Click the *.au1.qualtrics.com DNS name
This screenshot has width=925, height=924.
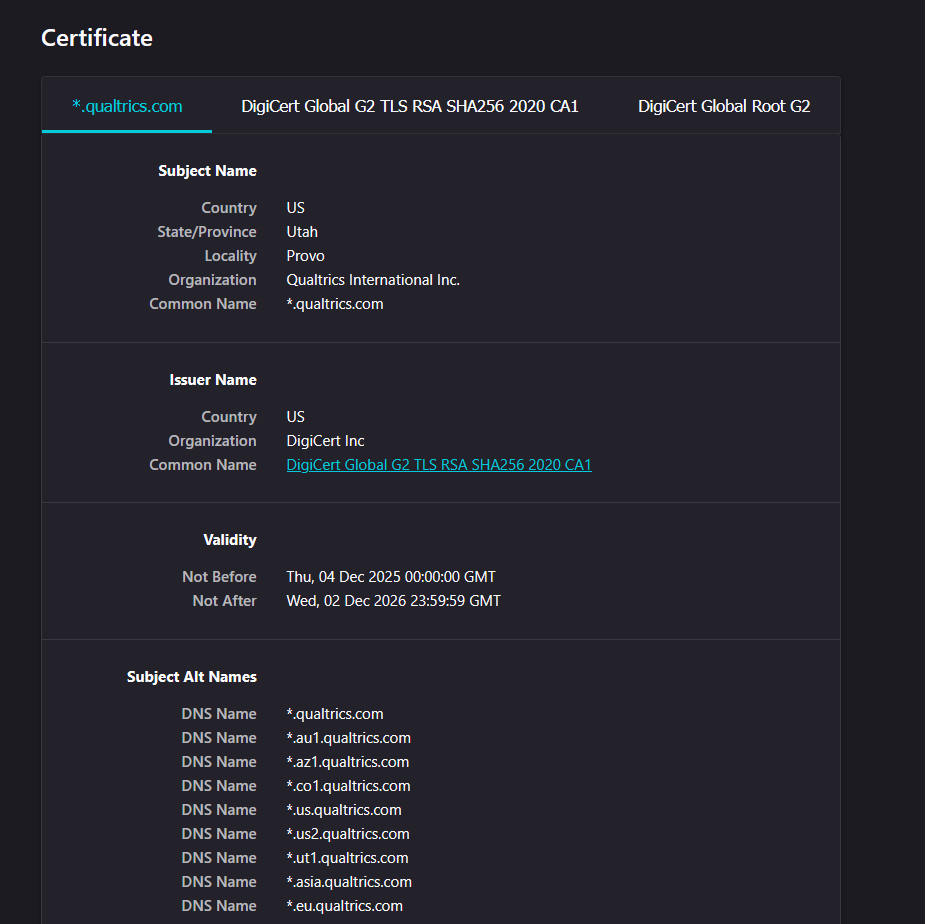point(348,738)
